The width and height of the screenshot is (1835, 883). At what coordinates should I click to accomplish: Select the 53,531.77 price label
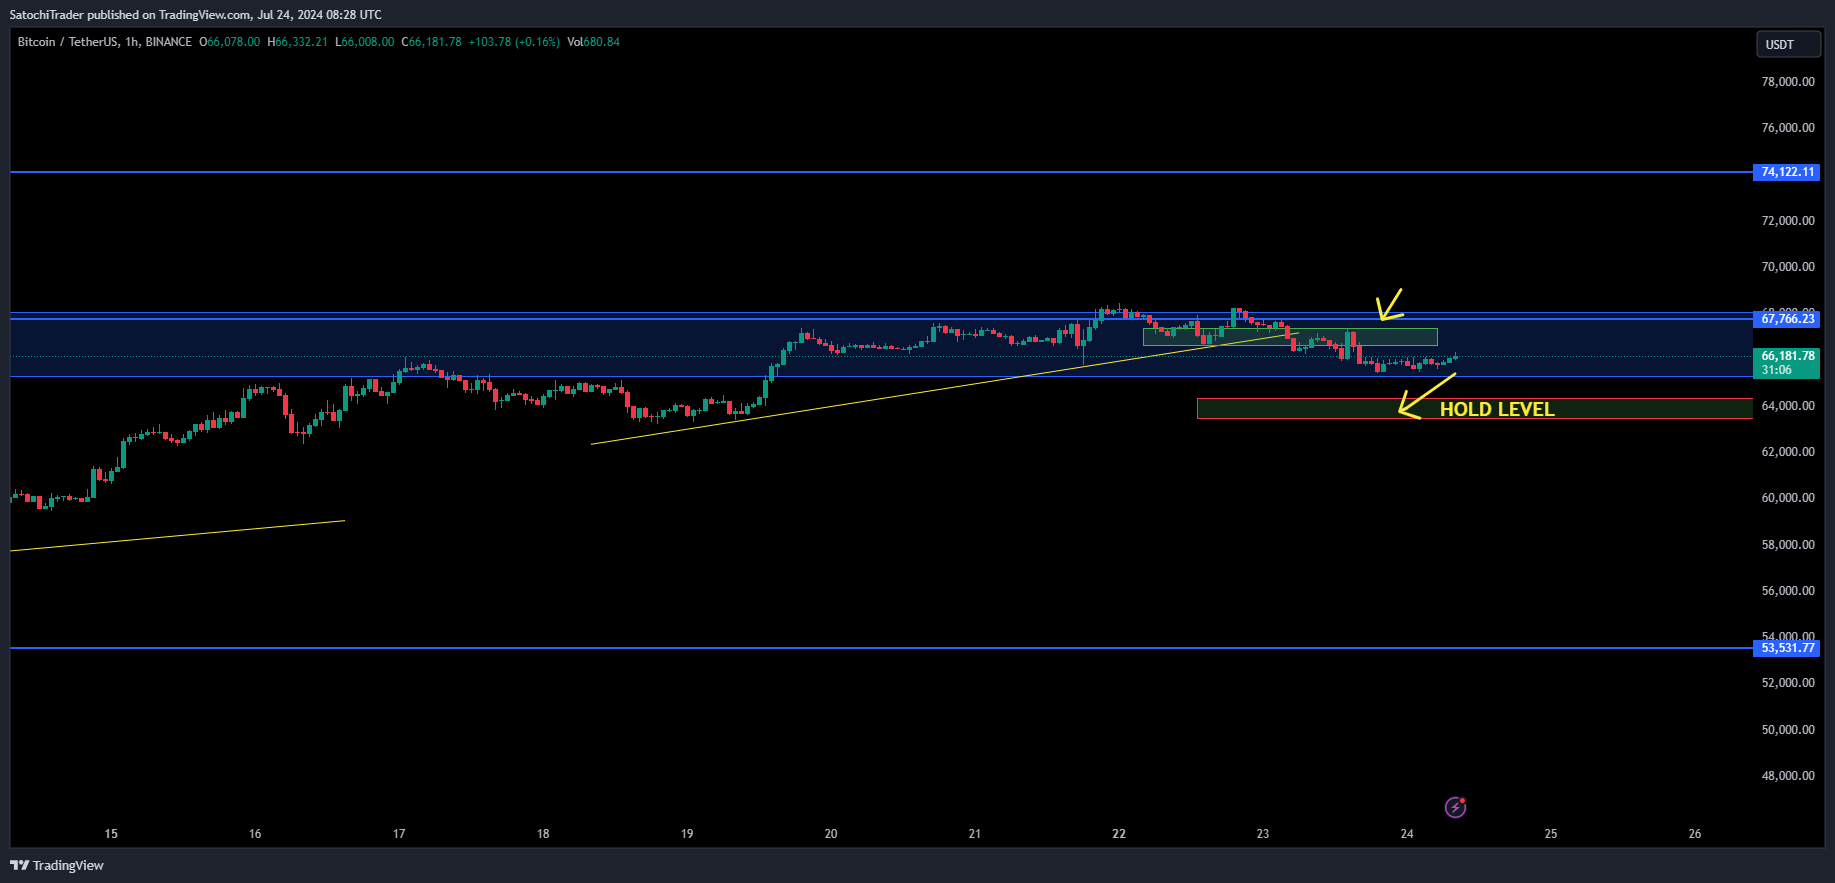click(x=1786, y=648)
